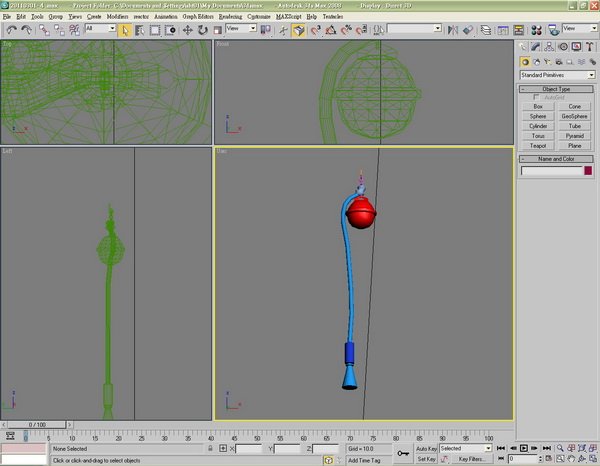Select the Helpers category in Create panel
The width and height of the screenshot is (600, 466).
coord(570,62)
